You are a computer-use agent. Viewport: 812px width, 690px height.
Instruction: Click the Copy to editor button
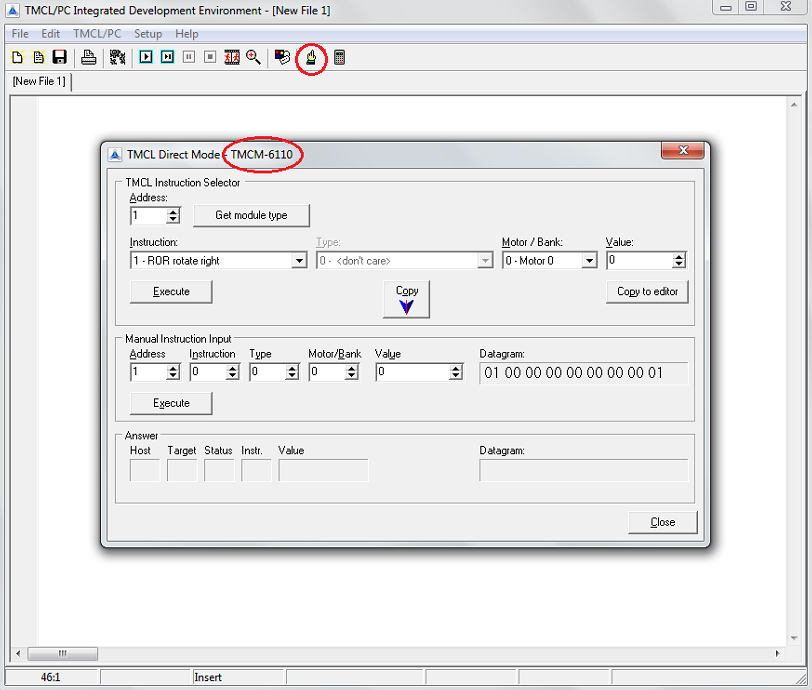click(x=647, y=292)
